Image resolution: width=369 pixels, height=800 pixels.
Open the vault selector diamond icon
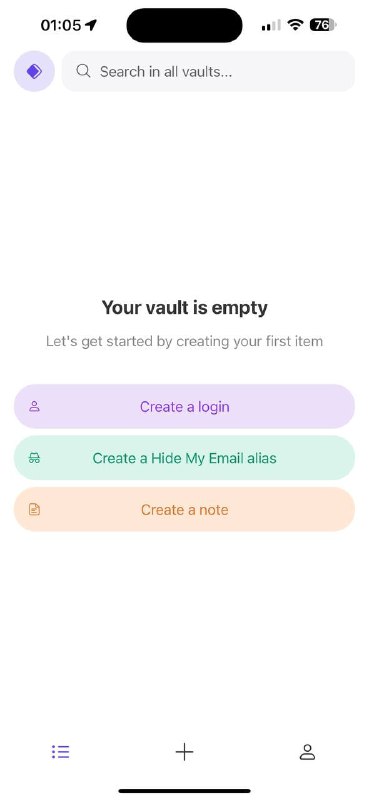pos(34,71)
